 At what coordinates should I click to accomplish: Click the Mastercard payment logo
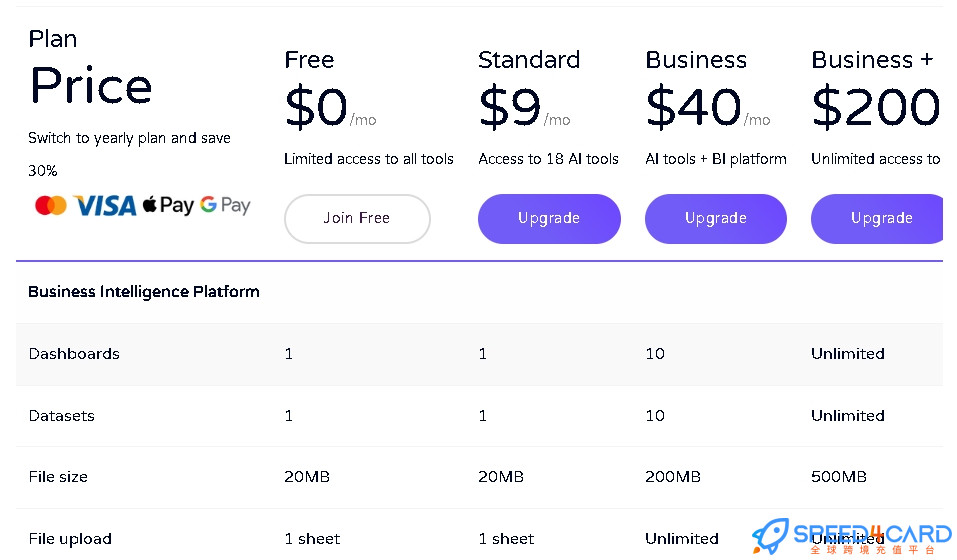[x=51, y=206]
